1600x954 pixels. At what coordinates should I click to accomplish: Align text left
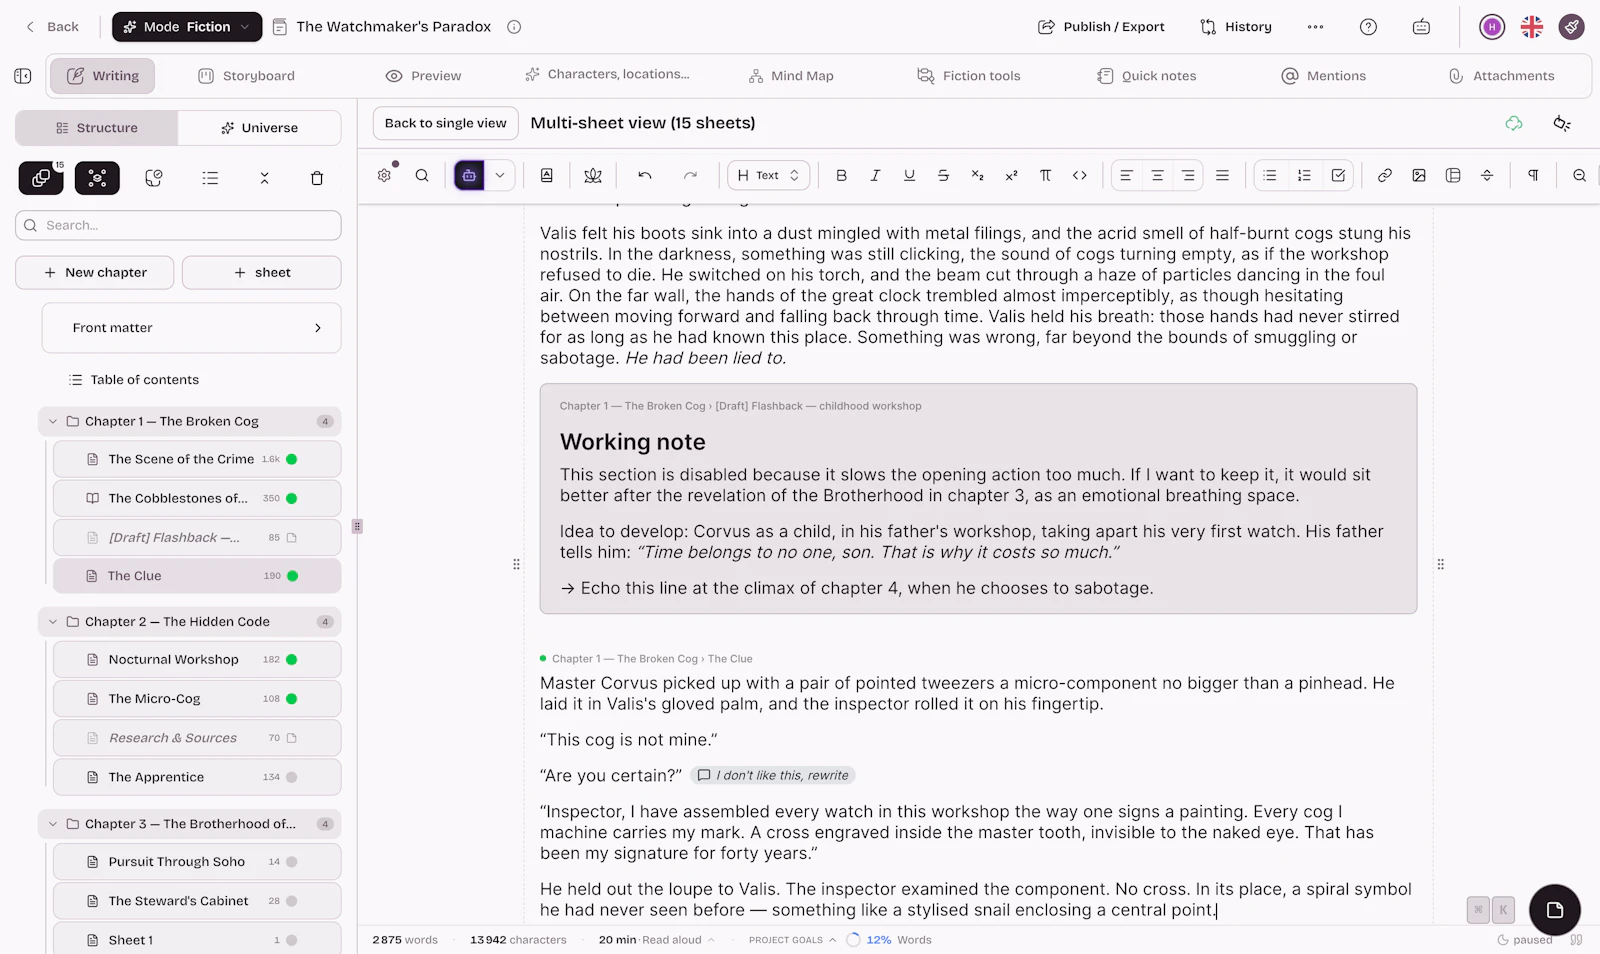coord(1126,175)
